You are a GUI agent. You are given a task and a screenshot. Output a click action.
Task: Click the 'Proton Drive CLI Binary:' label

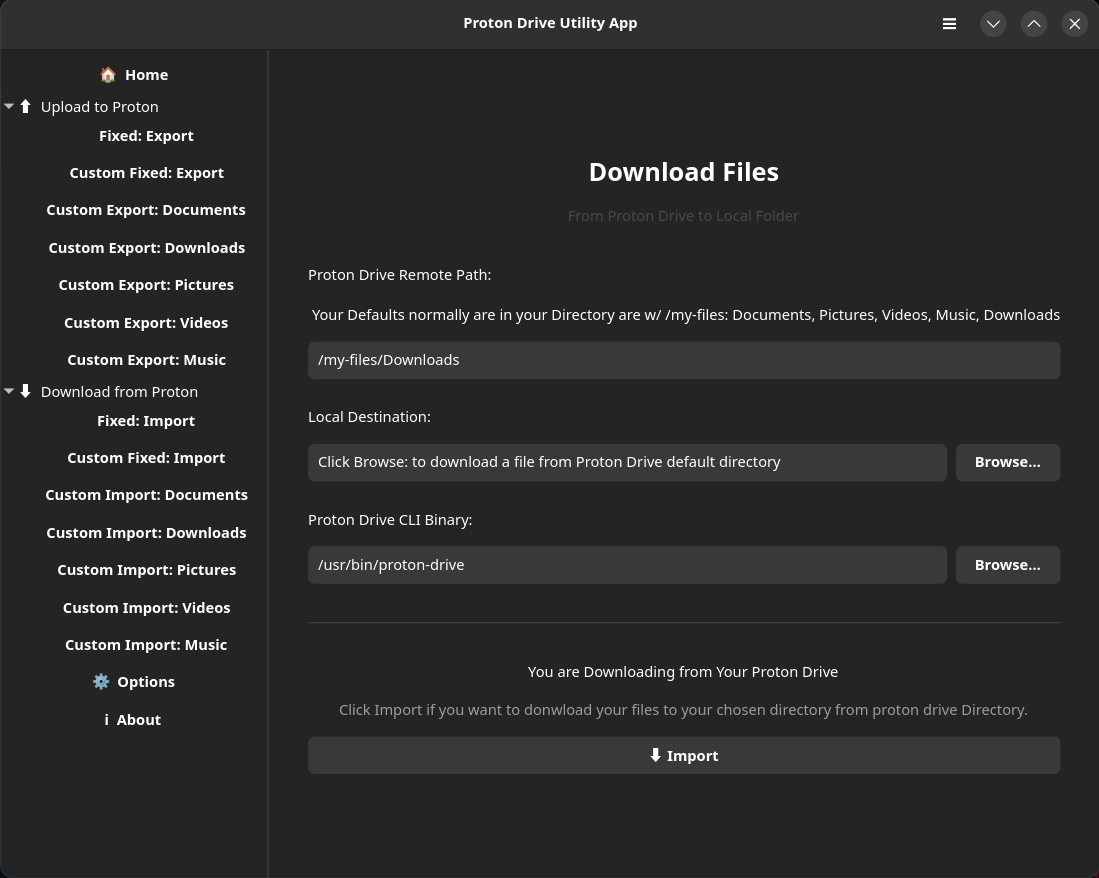click(390, 520)
